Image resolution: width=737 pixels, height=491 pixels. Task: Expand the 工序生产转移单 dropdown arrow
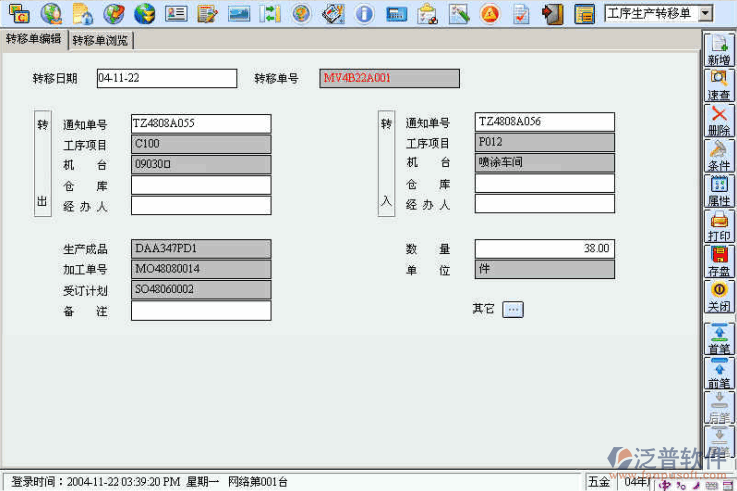coord(706,13)
